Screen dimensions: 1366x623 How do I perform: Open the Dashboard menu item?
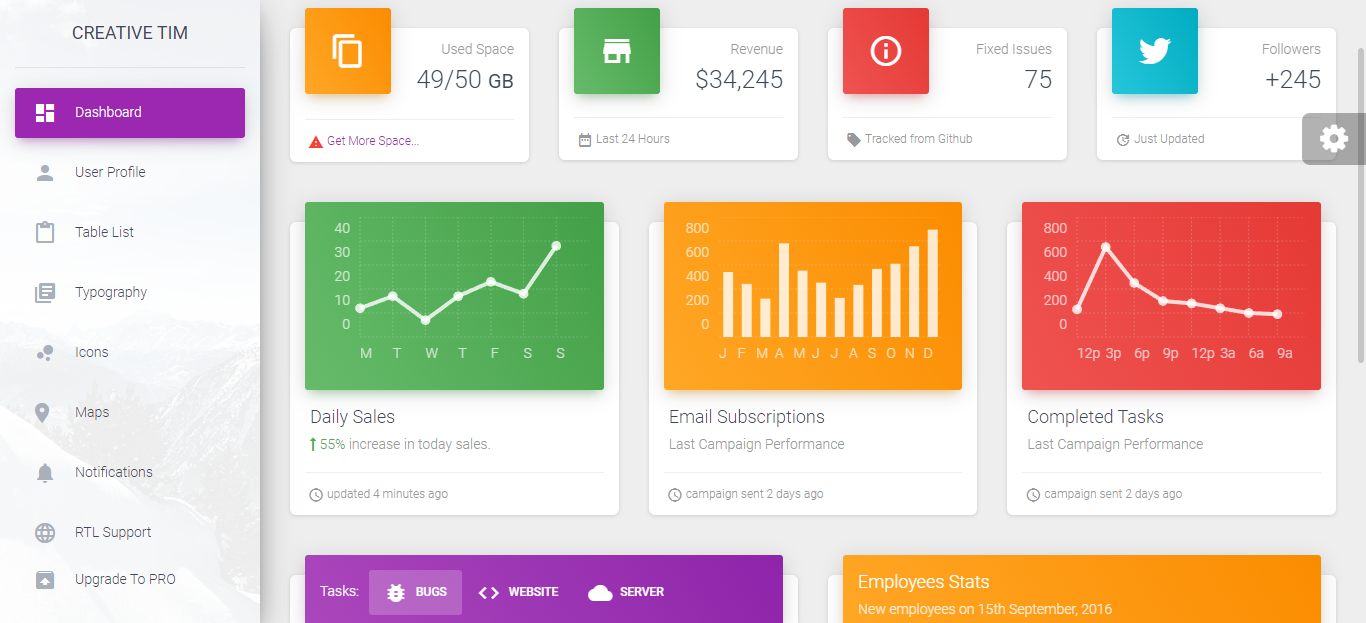130,112
